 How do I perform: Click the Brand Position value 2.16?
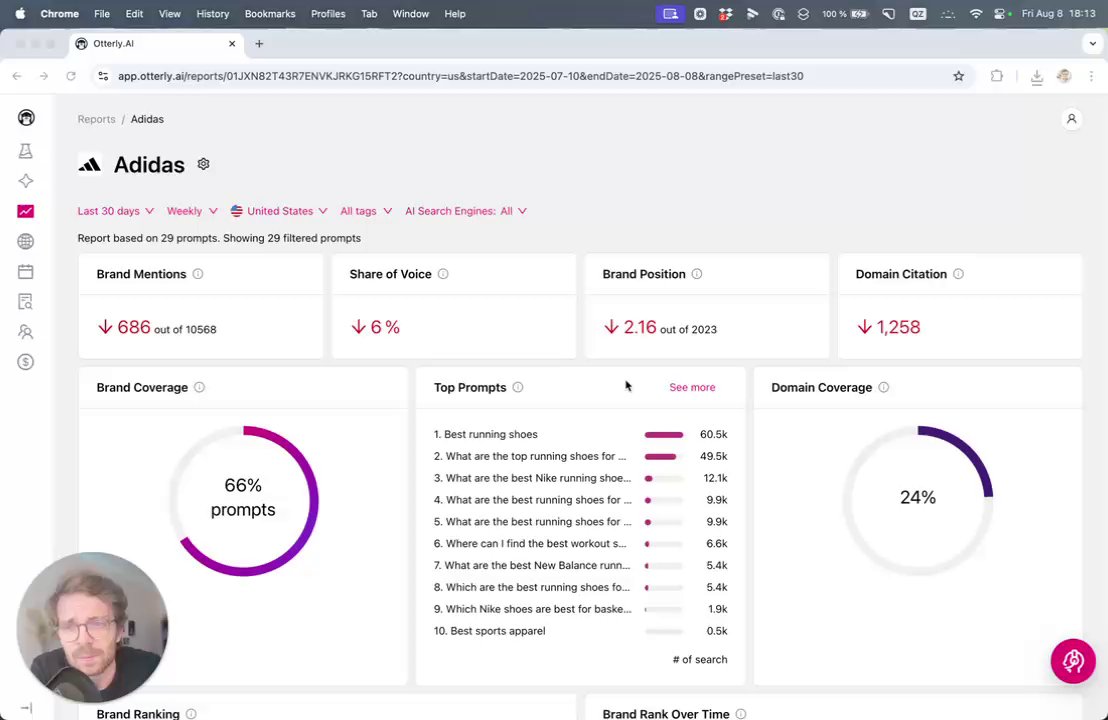pyautogui.click(x=640, y=327)
